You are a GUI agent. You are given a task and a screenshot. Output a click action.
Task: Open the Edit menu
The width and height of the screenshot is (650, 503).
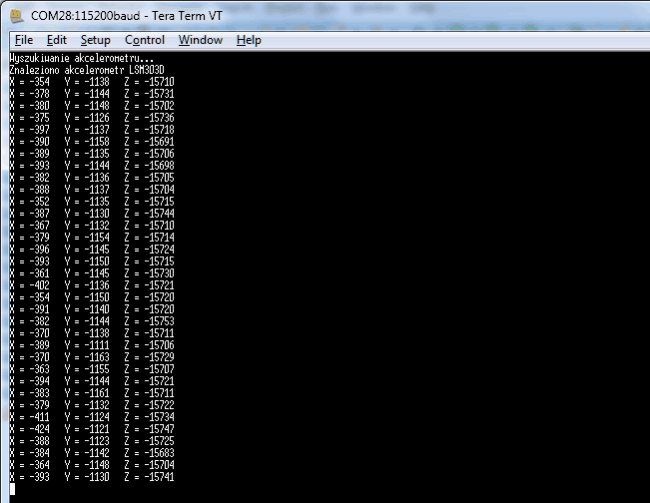click(56, 40)
